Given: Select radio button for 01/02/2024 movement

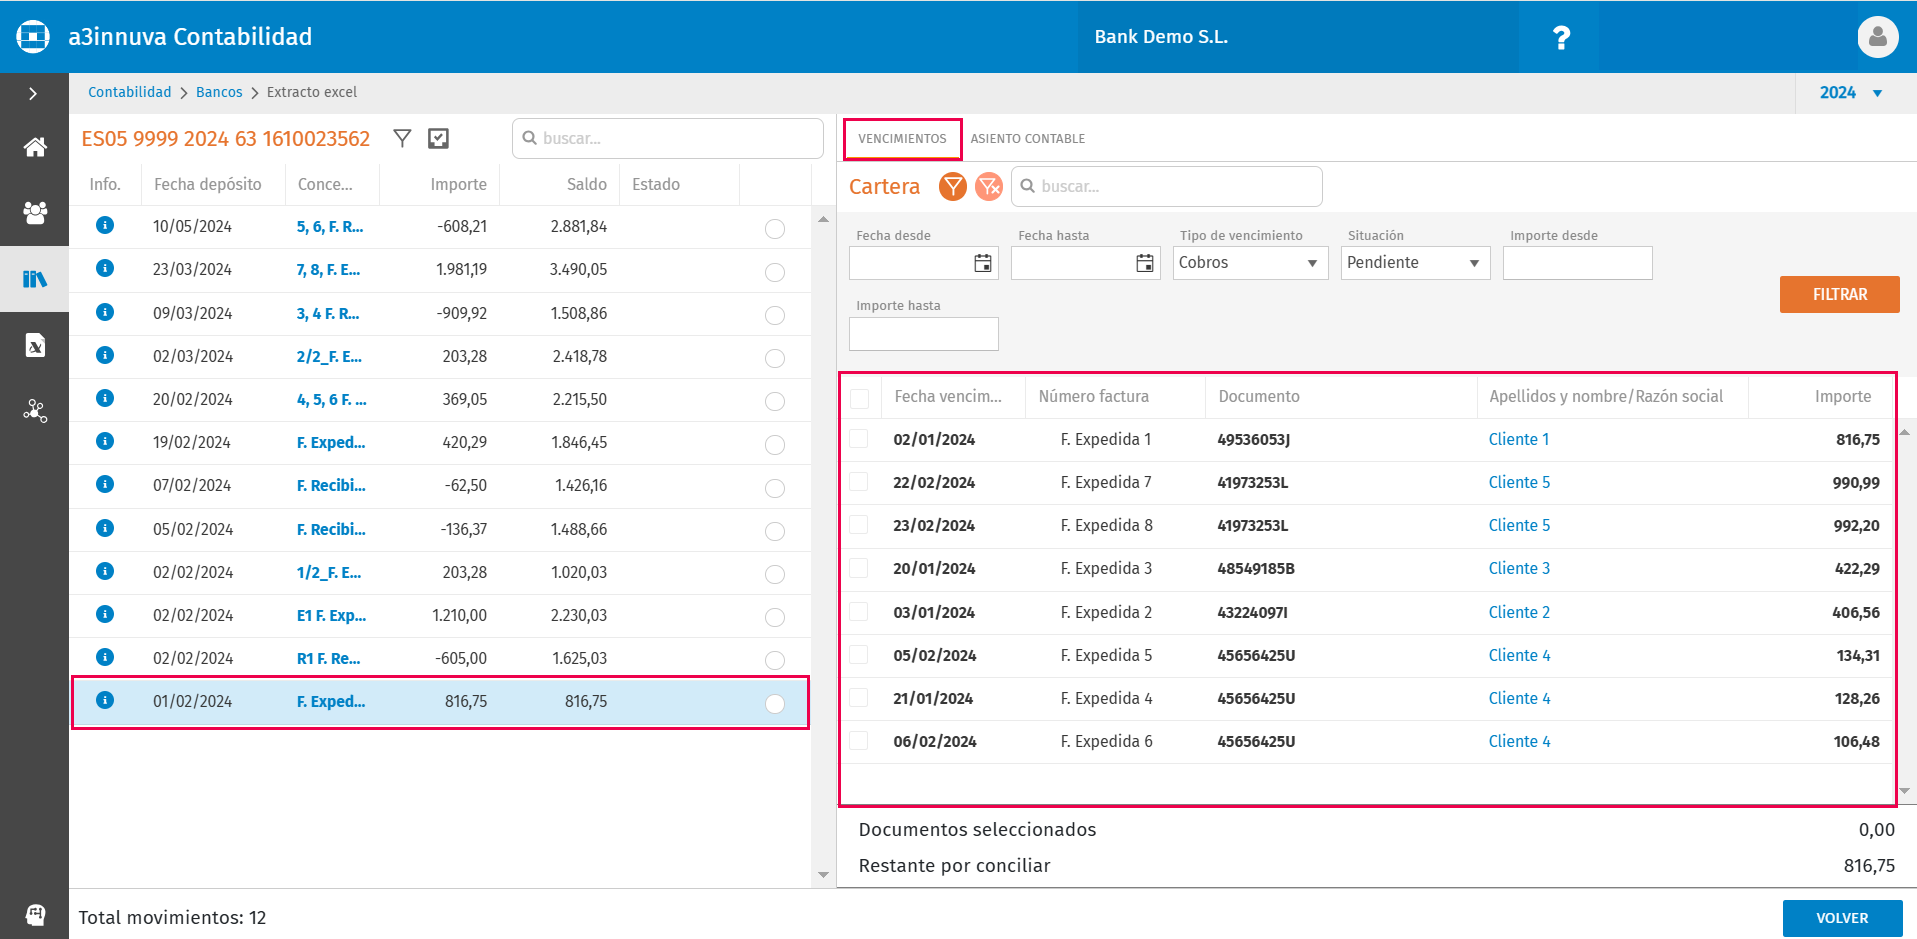Looking at the screenshot, I should 775,704.
